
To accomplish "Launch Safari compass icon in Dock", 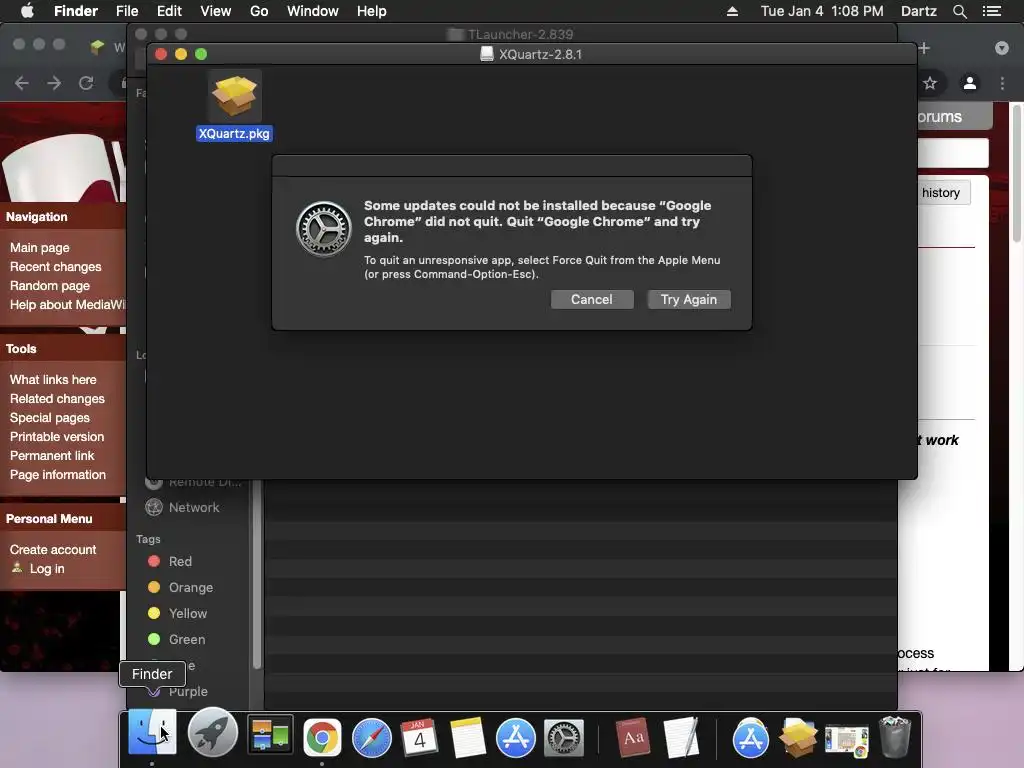I will pos(372,737).
